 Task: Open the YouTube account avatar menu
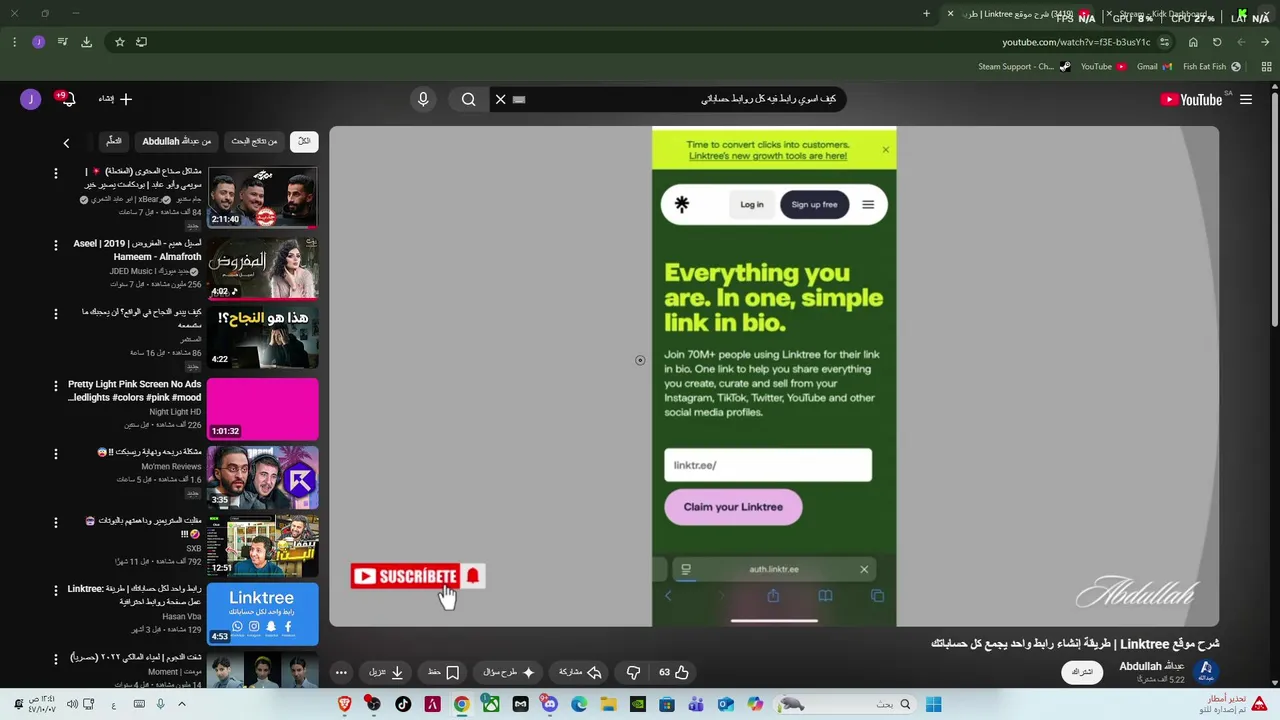pos(30,99)
